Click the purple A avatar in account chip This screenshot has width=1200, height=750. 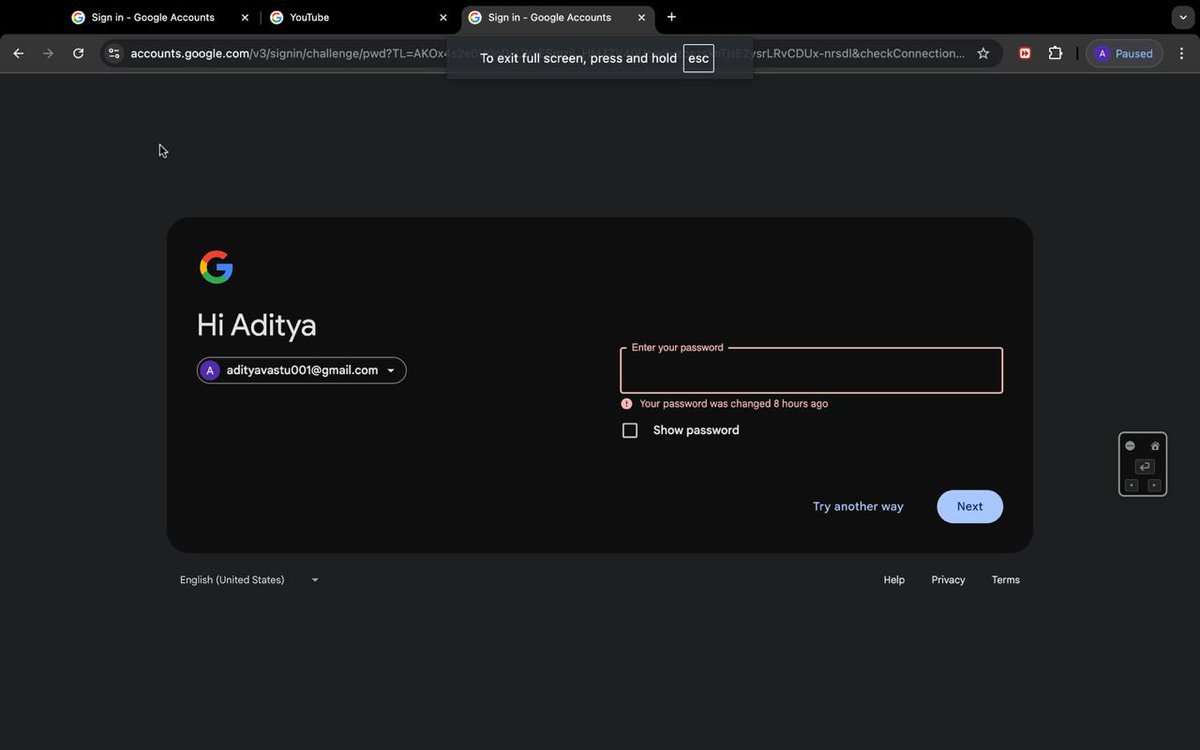point(210,370)
